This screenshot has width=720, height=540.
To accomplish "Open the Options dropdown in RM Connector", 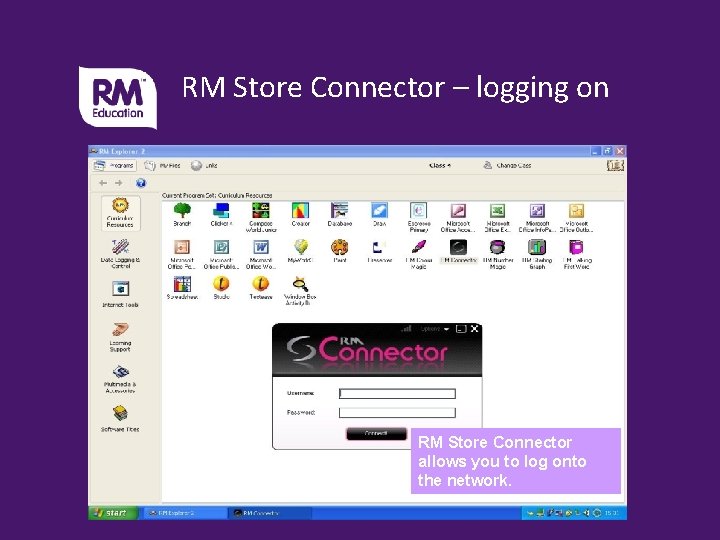I will click(x=434, y=329).
